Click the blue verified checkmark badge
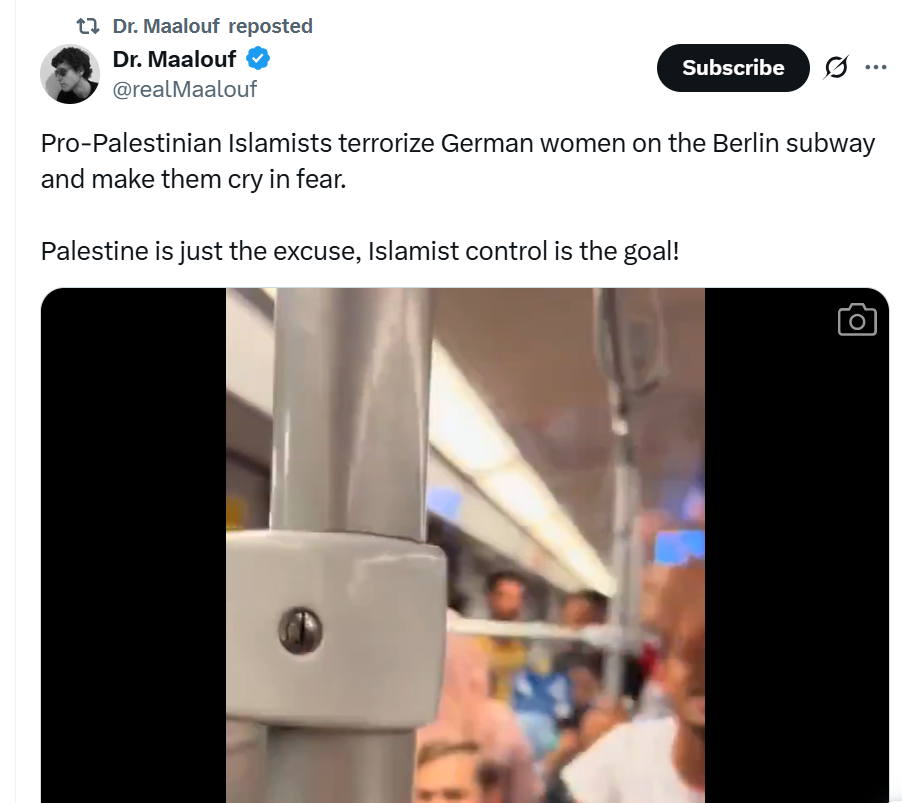Image resolution: width=902 pixels, height=803 pixels. click(x=258, y=59)
